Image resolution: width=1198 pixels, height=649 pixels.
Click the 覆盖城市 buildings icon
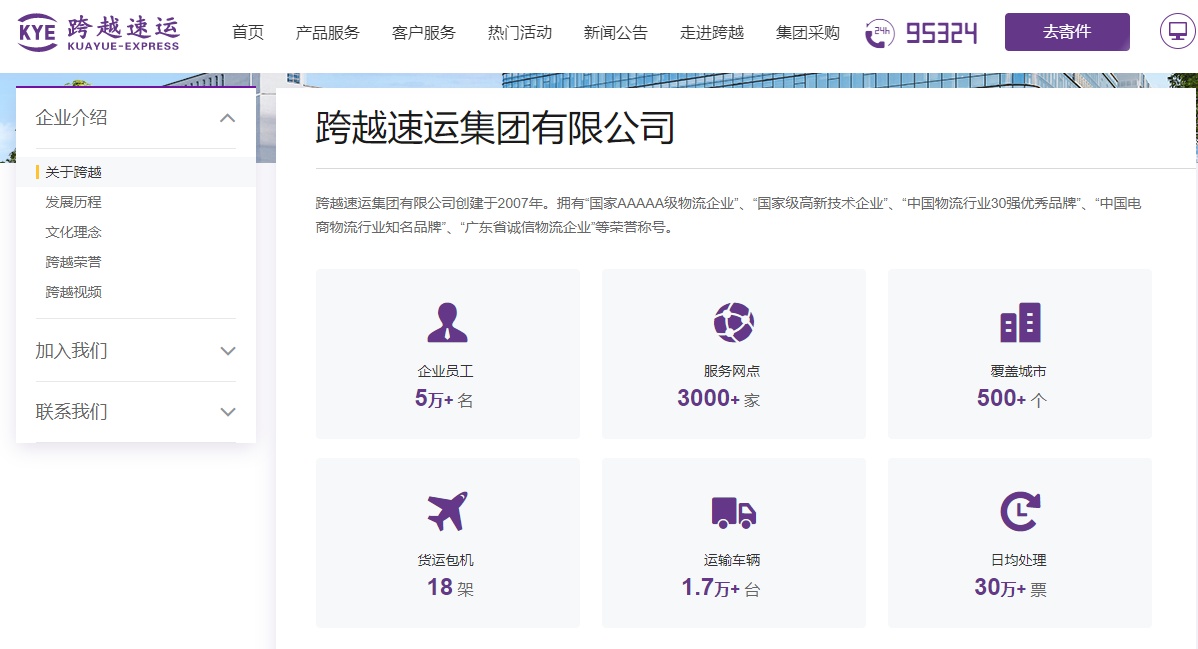[1019, 322]
